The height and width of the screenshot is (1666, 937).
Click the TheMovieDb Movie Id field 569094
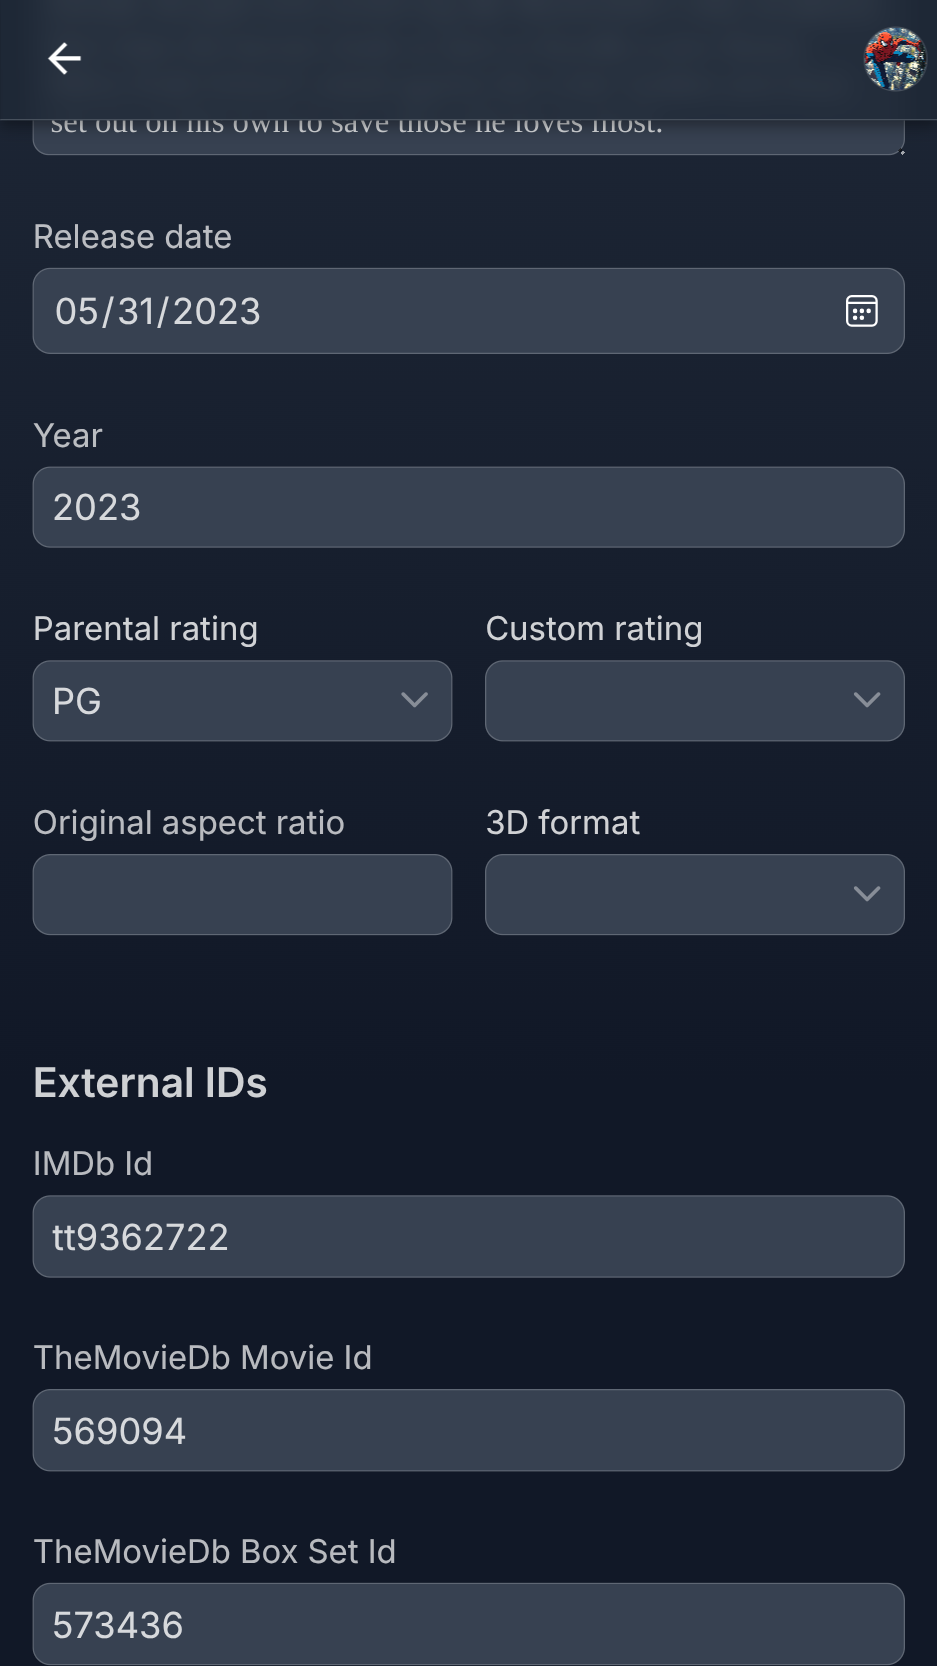[x=468, y=1431]
